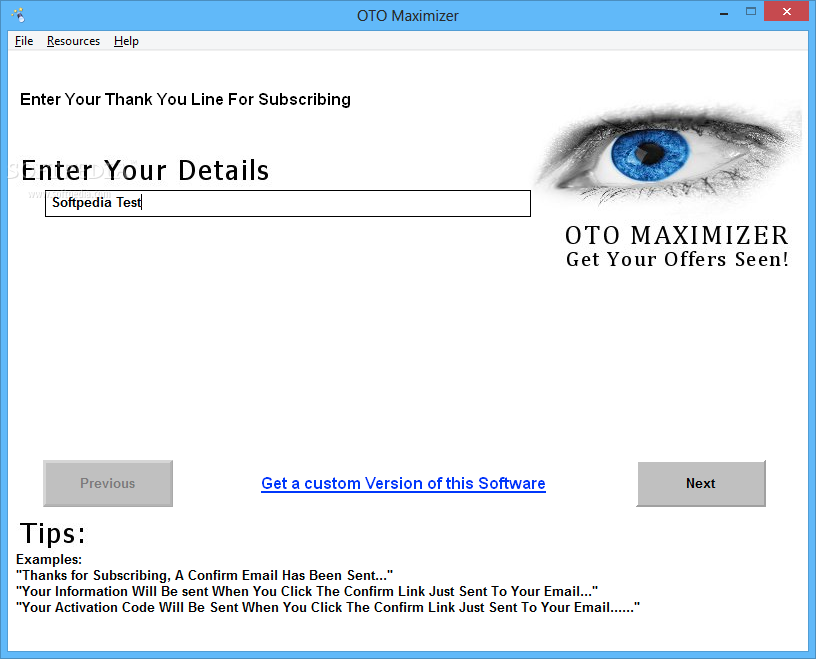Image resolution: width=816 pixels, height=659 pixels.
Task: Select the 'Thanks for Subscribing' example line
Action: coord(205,575)
